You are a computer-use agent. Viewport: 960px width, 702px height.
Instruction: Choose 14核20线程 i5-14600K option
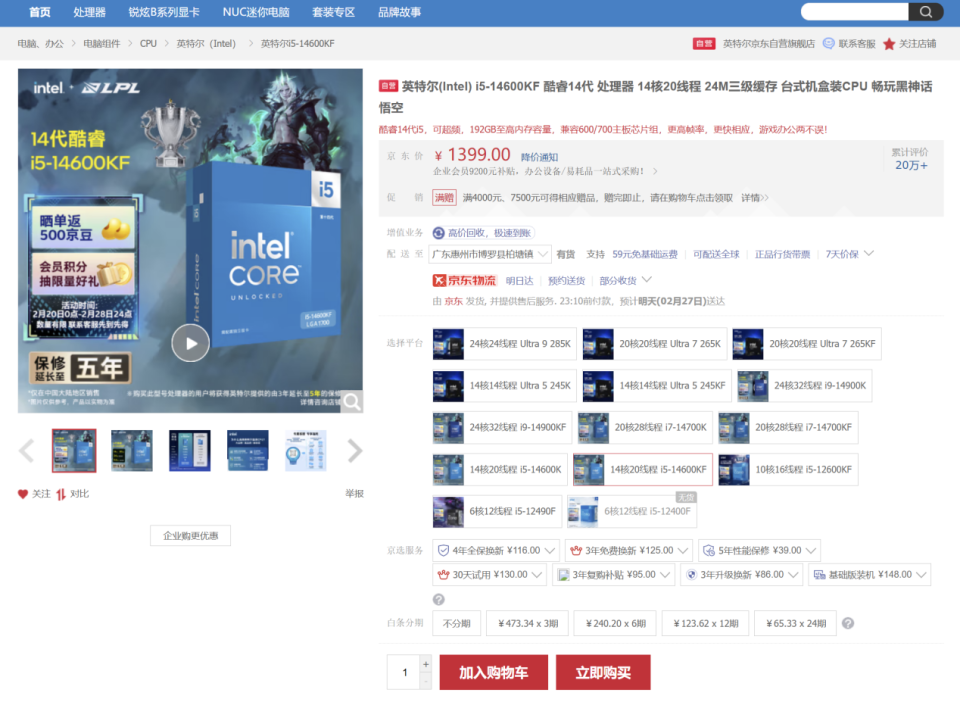tap(500, 469)
